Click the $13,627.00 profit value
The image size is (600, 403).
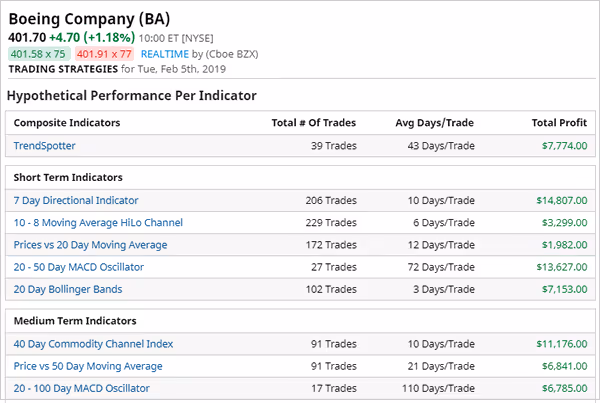562,267
